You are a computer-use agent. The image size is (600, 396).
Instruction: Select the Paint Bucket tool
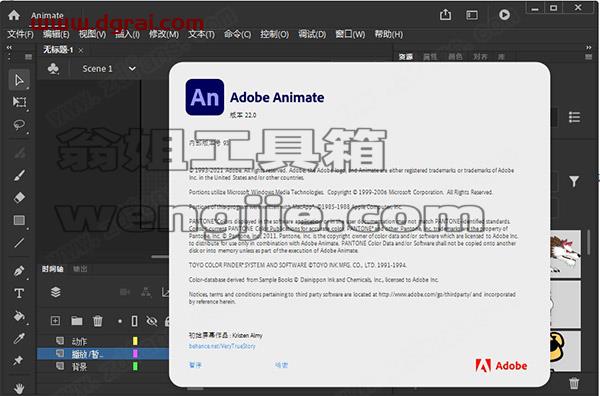(19, 316)
